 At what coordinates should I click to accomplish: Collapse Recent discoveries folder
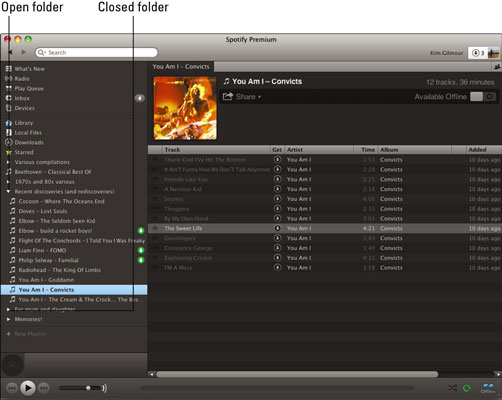(x=8, y=192)
